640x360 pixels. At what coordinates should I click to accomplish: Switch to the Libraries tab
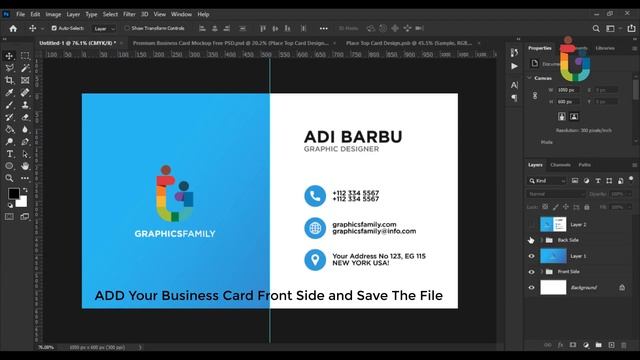[605, 48]
